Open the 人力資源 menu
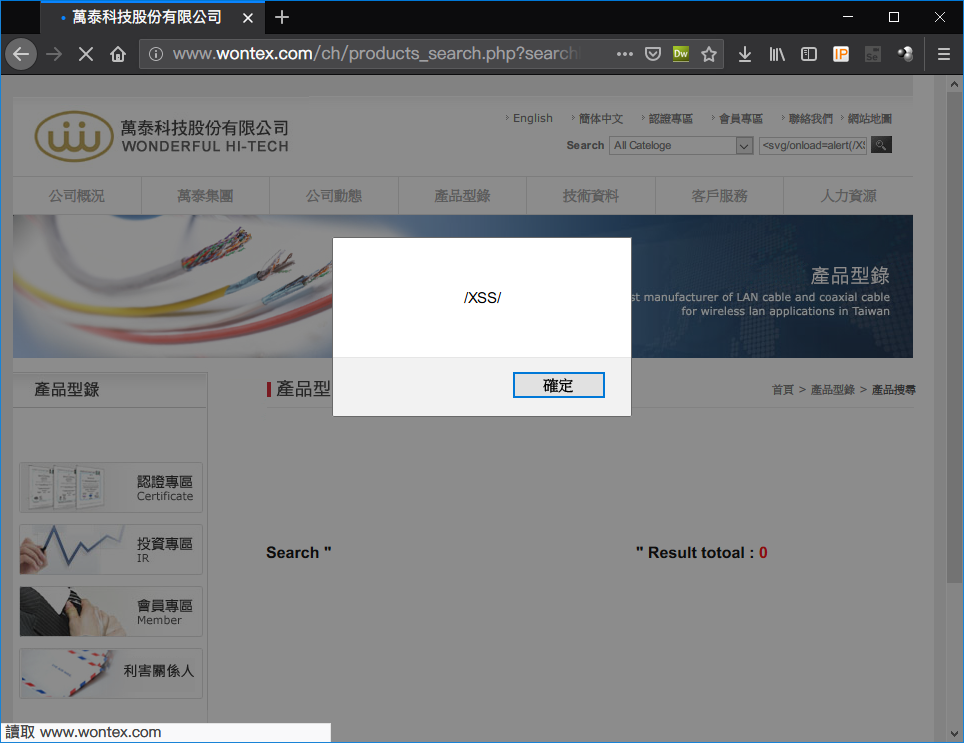The height and width of the screenshot is (743, 964). point(848,195)
